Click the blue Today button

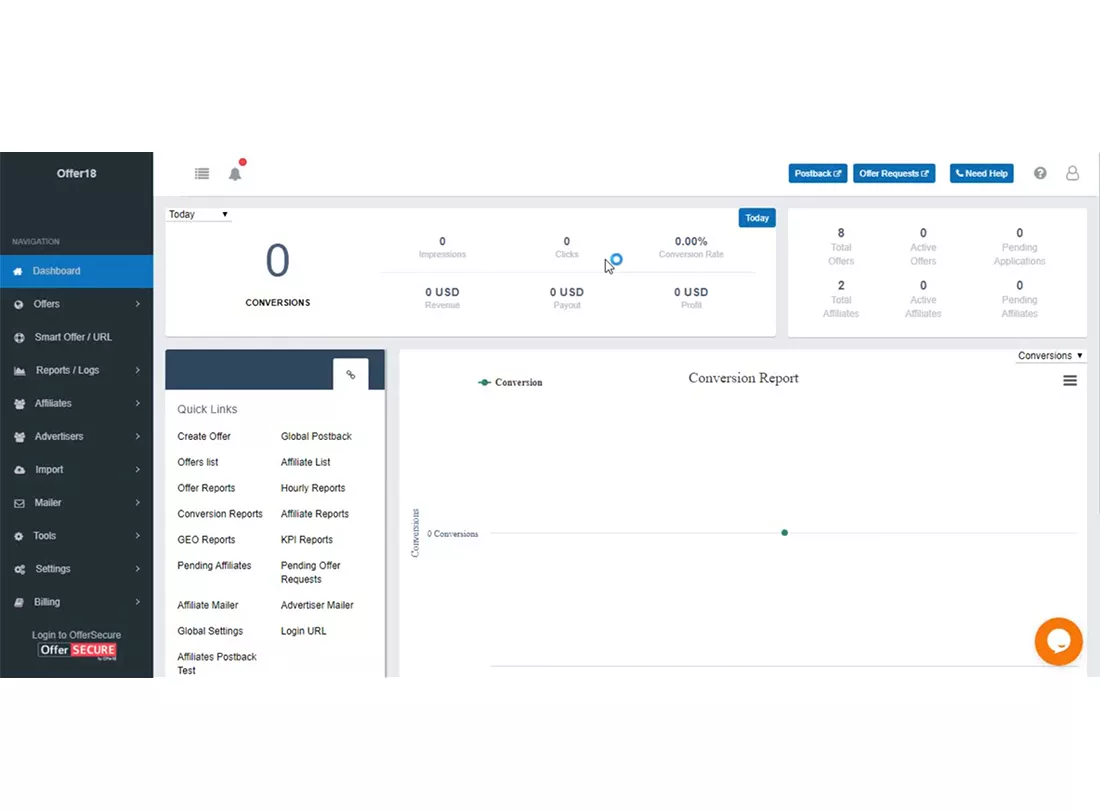point(757,218)
